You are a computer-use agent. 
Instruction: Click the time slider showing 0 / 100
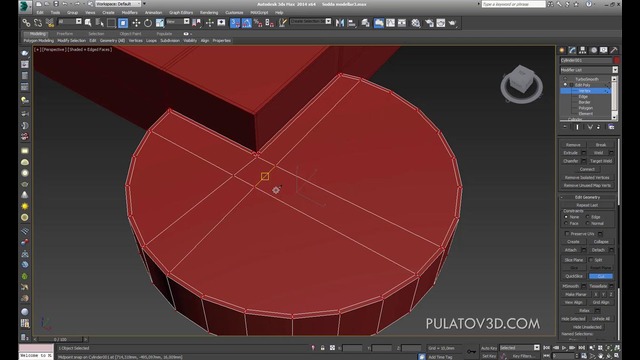pyautogui.click(x=60, y=339)
